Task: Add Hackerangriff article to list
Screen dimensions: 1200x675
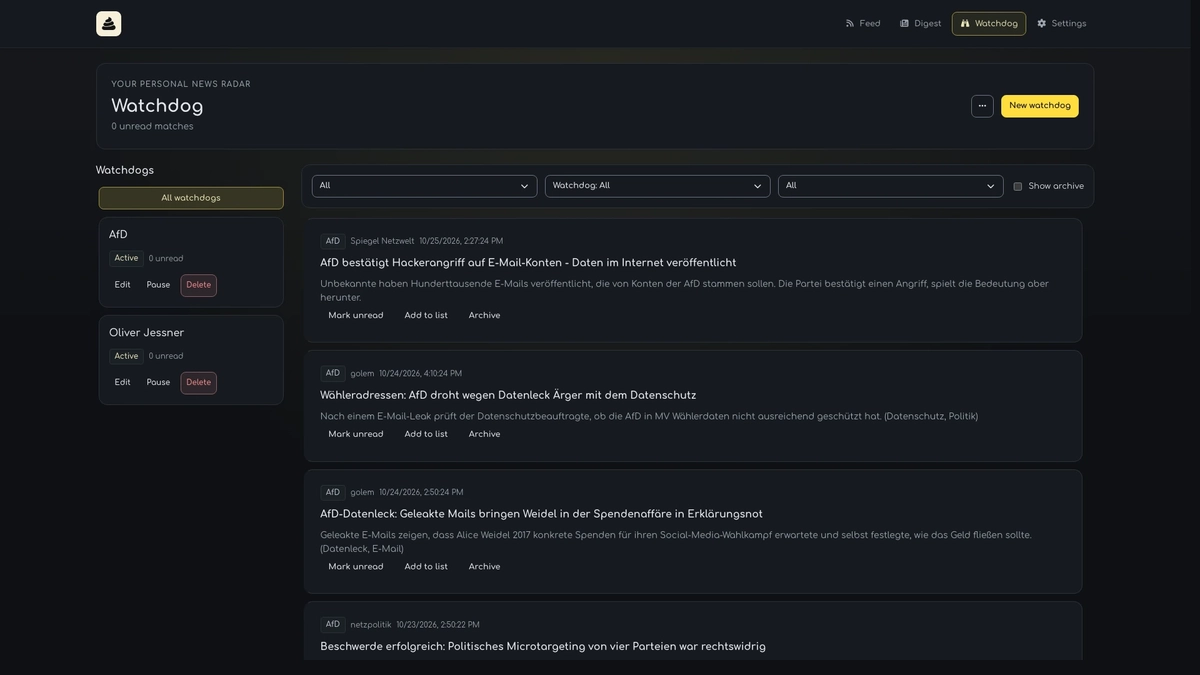Action: pyautogui.click(x=426, y=316)
